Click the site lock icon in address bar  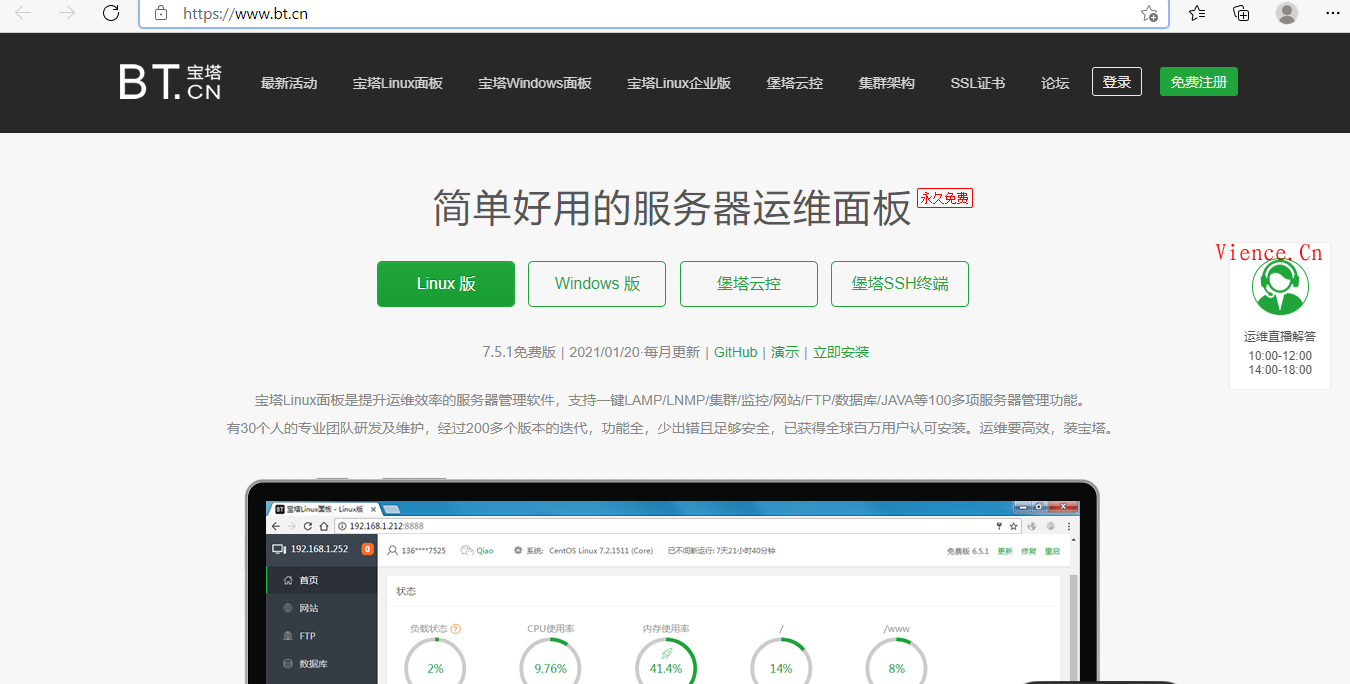click(160, 14)
